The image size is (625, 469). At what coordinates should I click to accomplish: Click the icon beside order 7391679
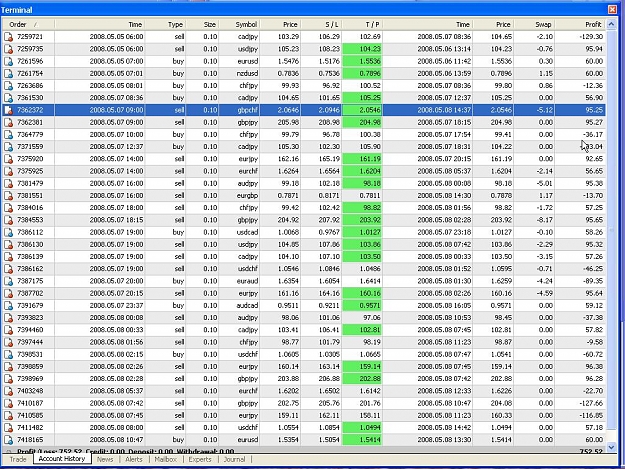pos(9,306)
